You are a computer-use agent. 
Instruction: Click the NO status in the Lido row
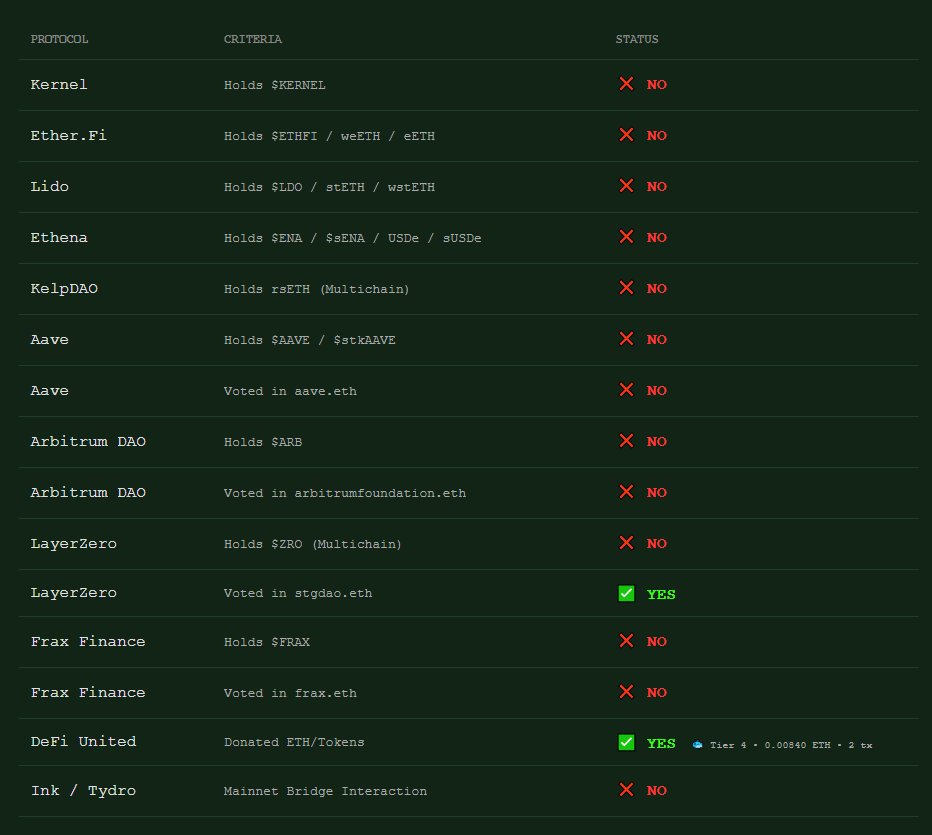point(657,187)
